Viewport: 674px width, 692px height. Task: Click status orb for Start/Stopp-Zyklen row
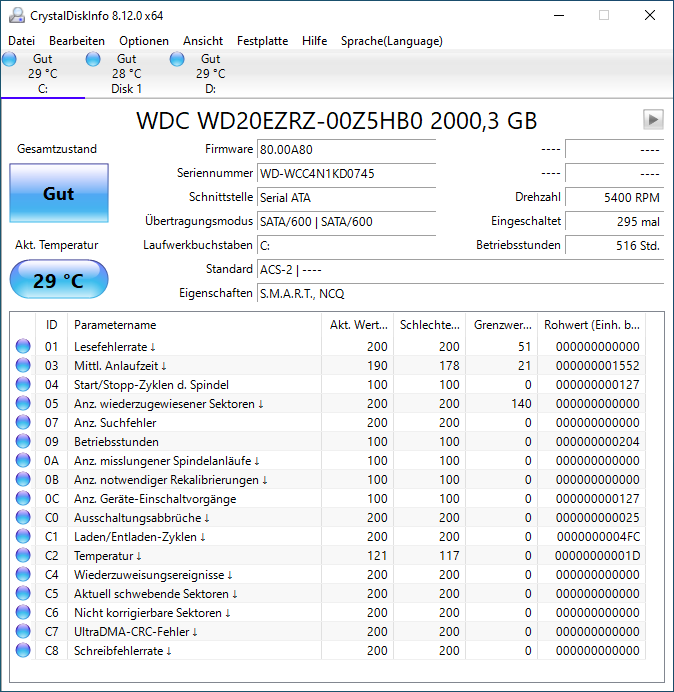click(23, 384)
